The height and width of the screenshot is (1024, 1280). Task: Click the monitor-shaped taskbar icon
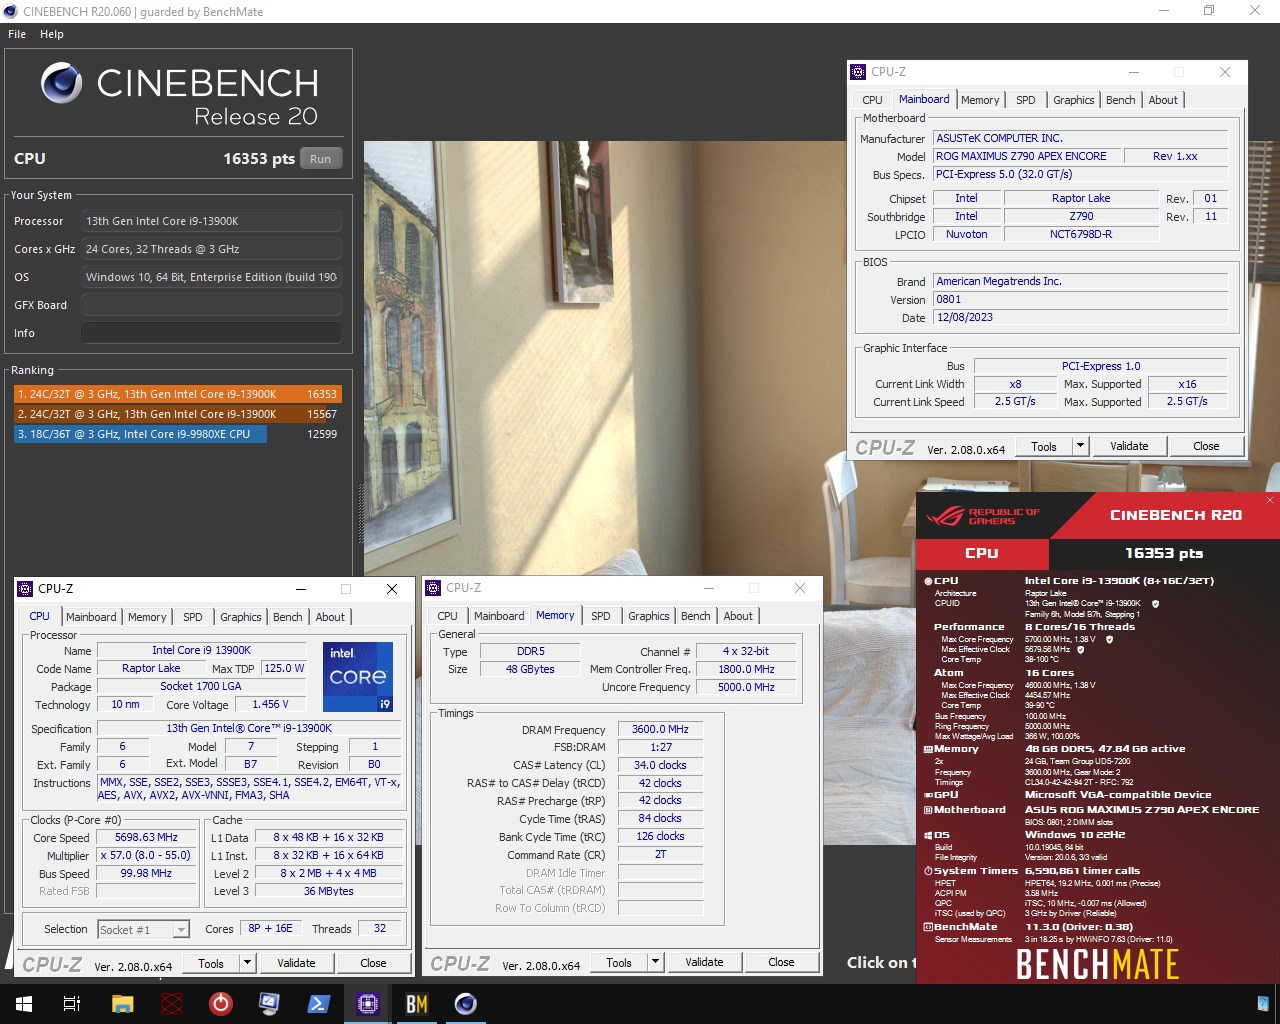(x=269, y=1003)
